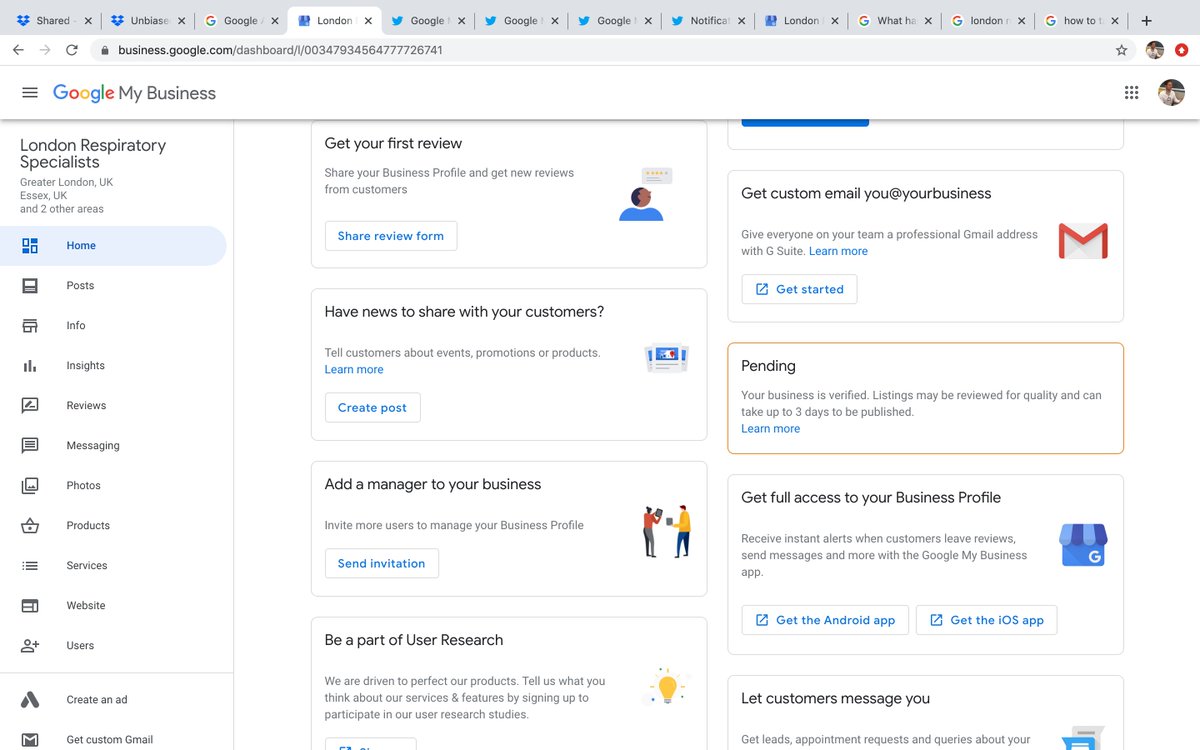The image size is (1200, 750).
Task: Click 'Be a part of User Research' heading
Action: tap(414, 640)
